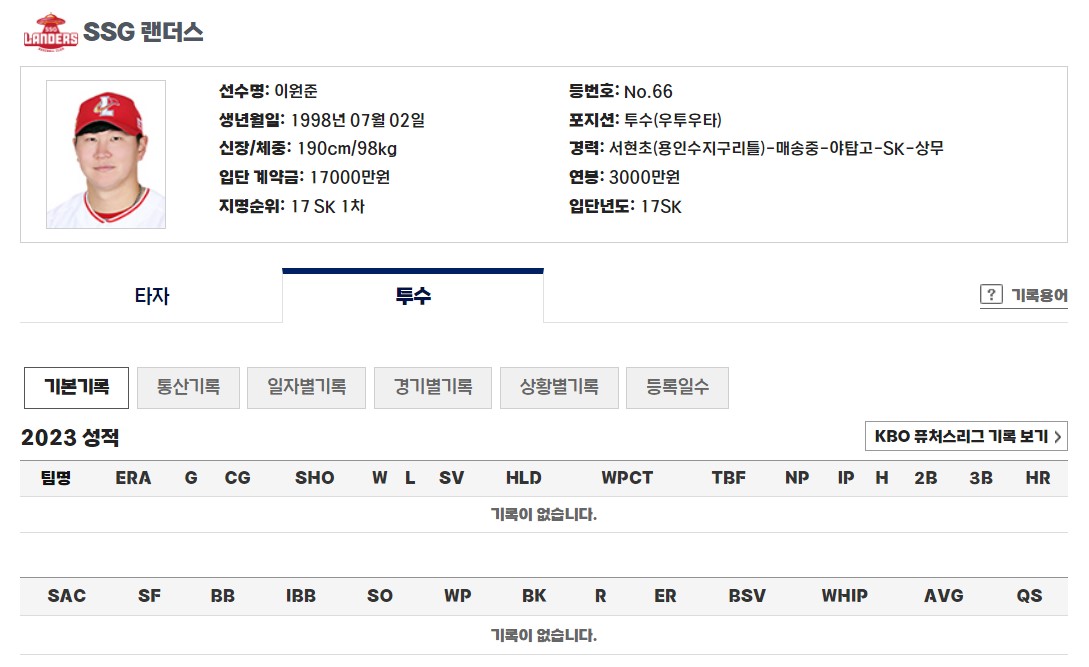Open the 경기별기록 game-by-game records view
1089x667 pixels.
(432, 387)
